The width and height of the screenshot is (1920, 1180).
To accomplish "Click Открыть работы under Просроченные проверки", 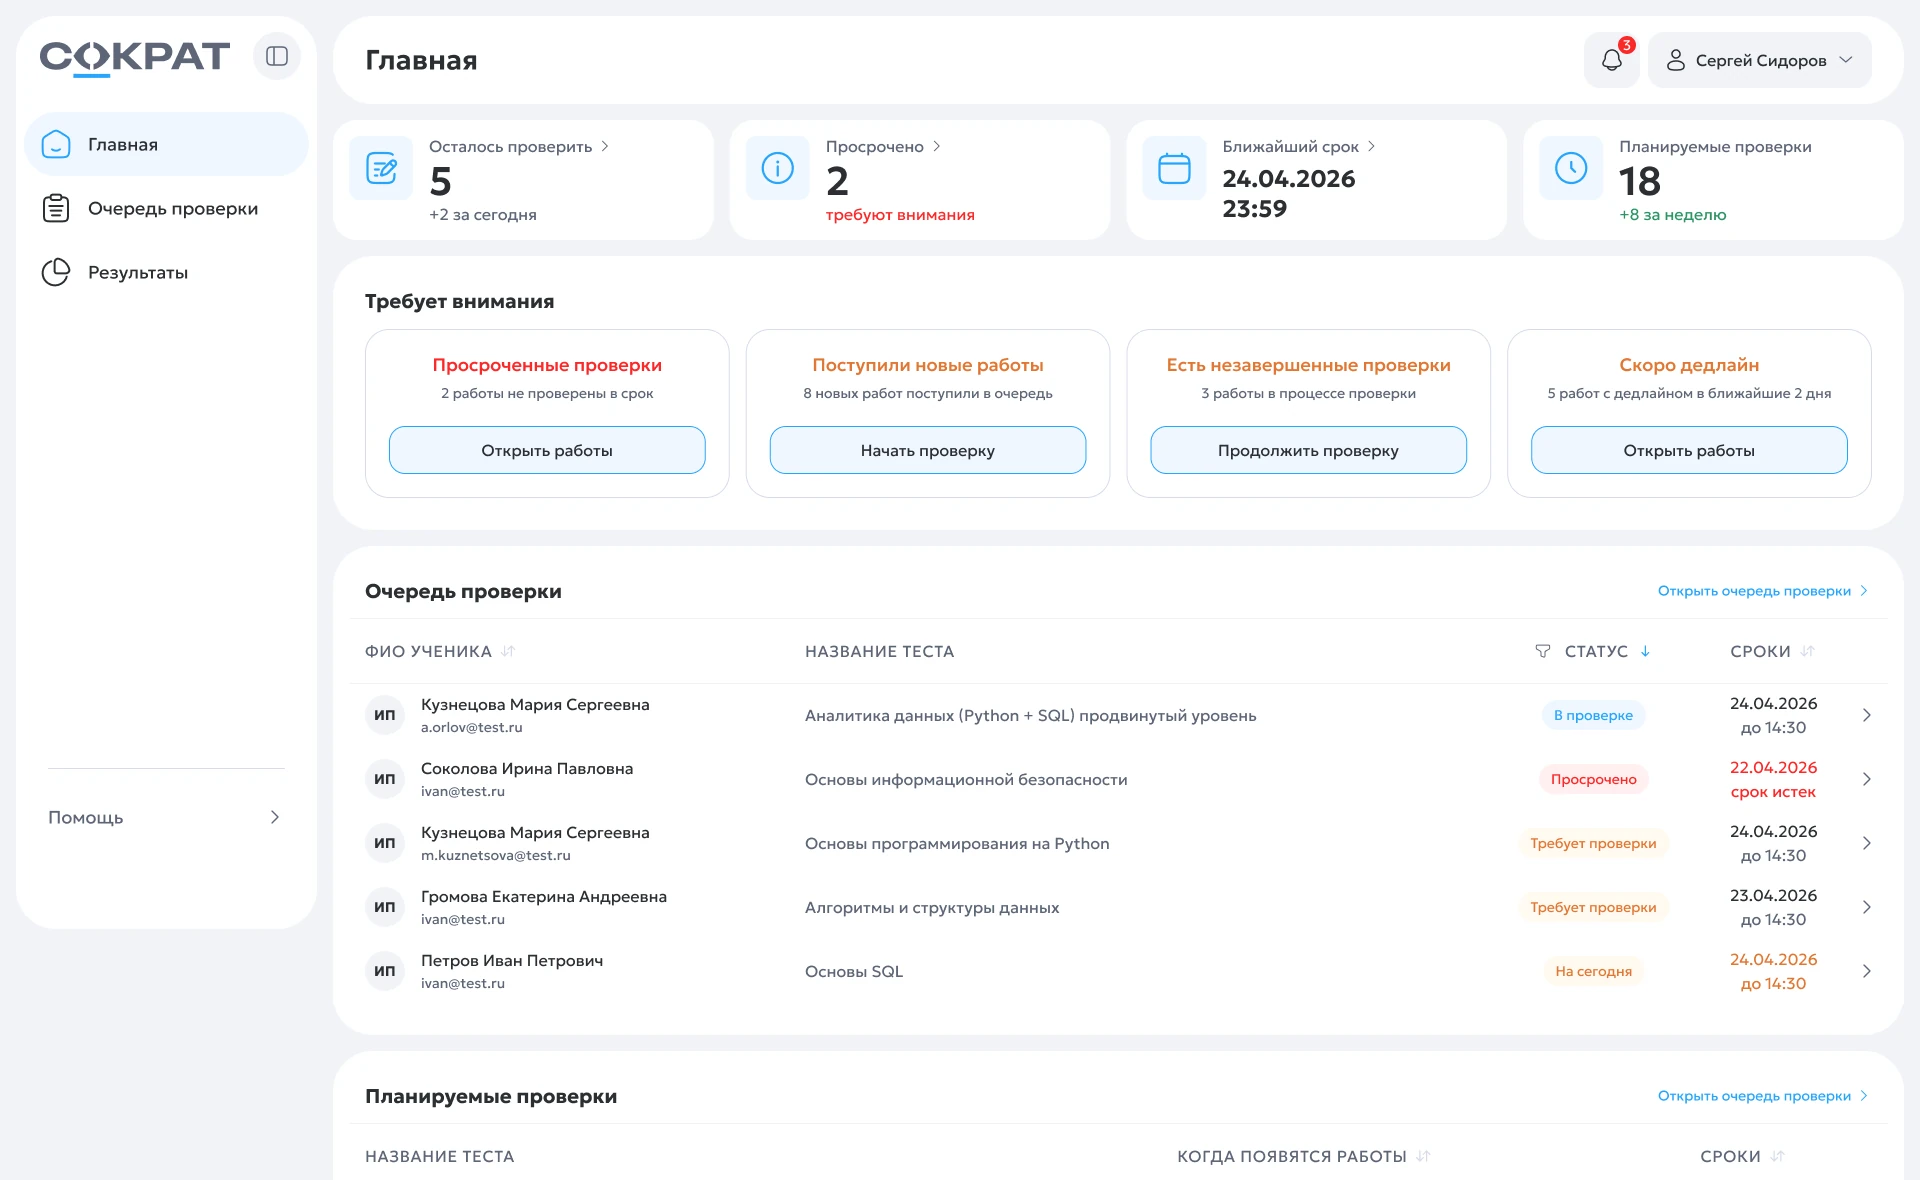I will 547,450.
